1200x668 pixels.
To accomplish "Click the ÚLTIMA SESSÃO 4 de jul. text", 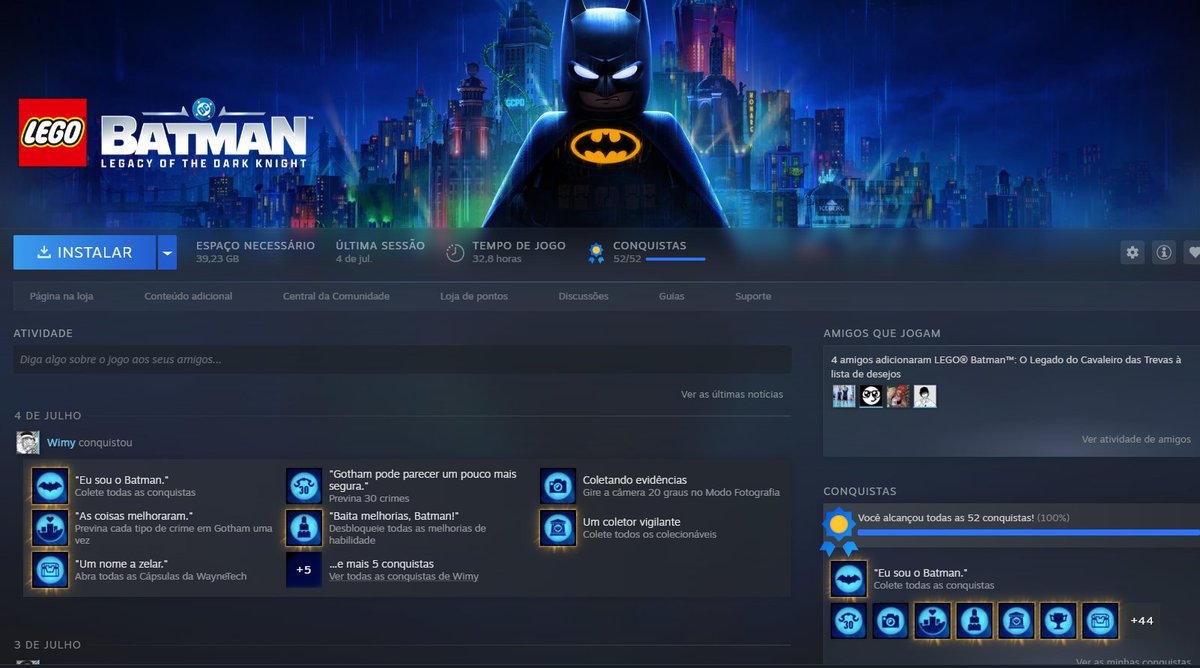I will point(380,252).
